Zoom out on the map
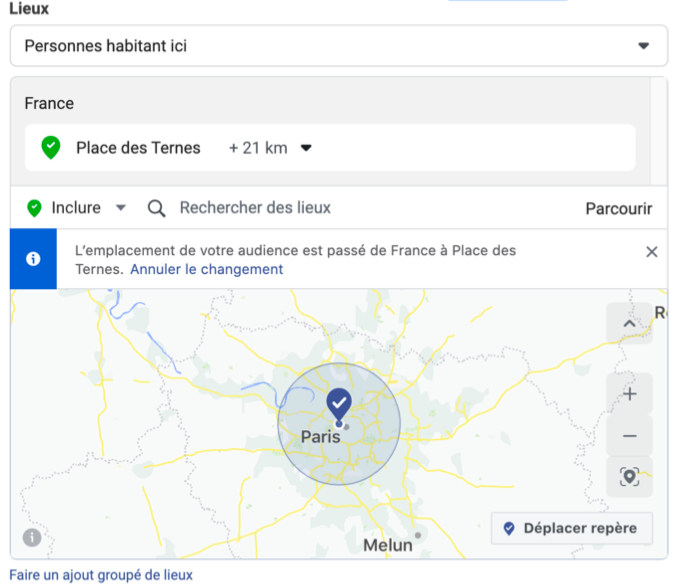Screen dimensions: 677x587 [x=630, y=436]
